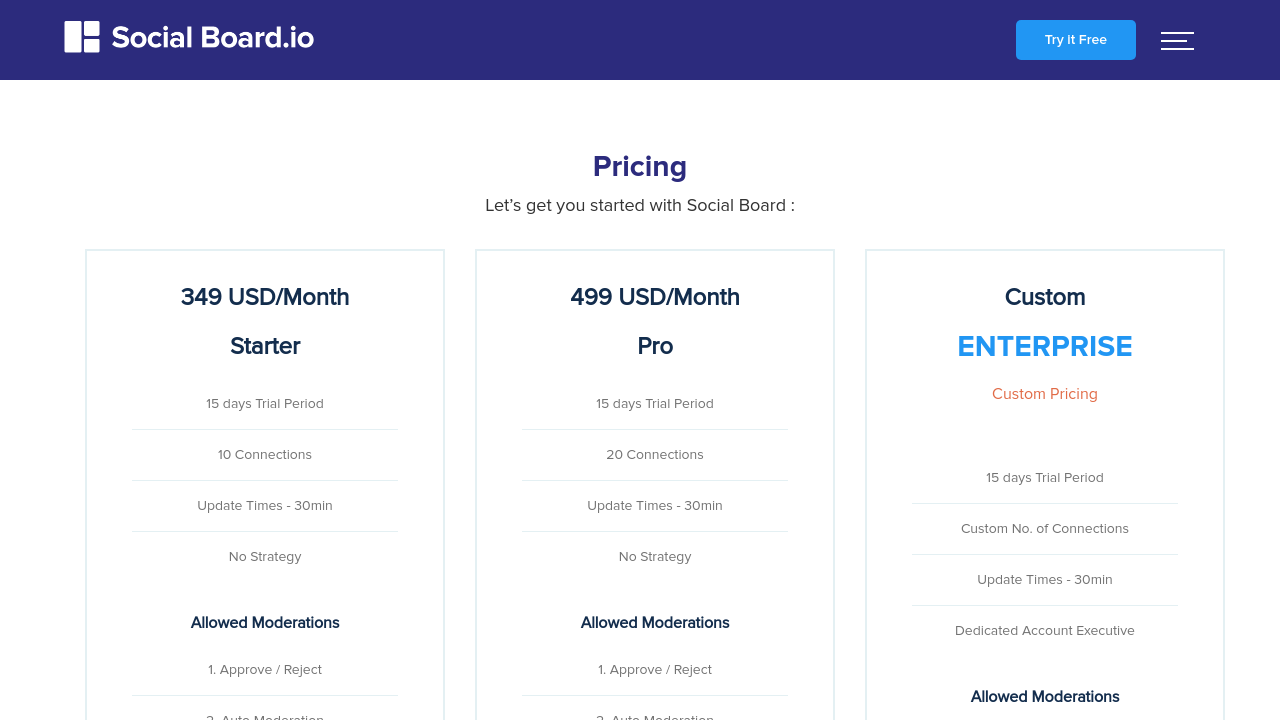Image resolution: width=1280 pixels, height=720 pixels.
Task: Click 20 Connections in the Pro plan
Action: click(x=655, y=454)
